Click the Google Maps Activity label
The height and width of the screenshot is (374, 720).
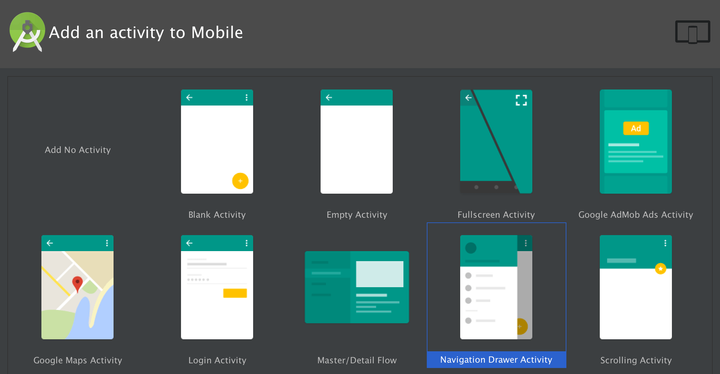click(x=78, y=360)
